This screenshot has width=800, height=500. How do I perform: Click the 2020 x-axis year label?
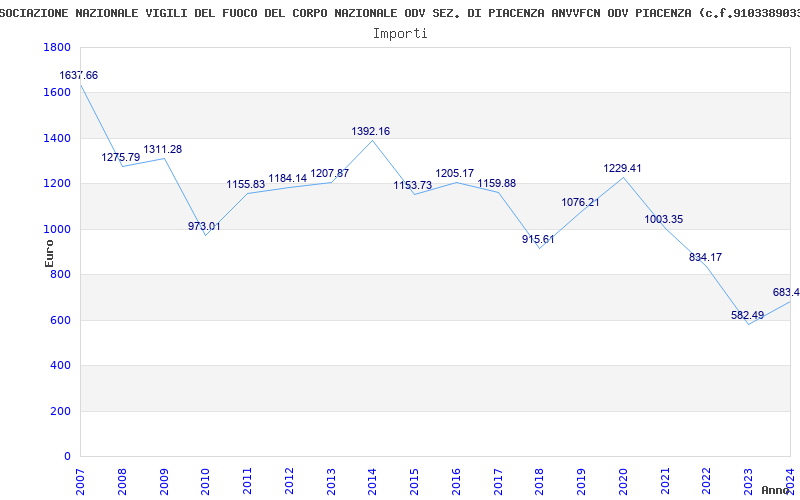(x=623, y=482)
